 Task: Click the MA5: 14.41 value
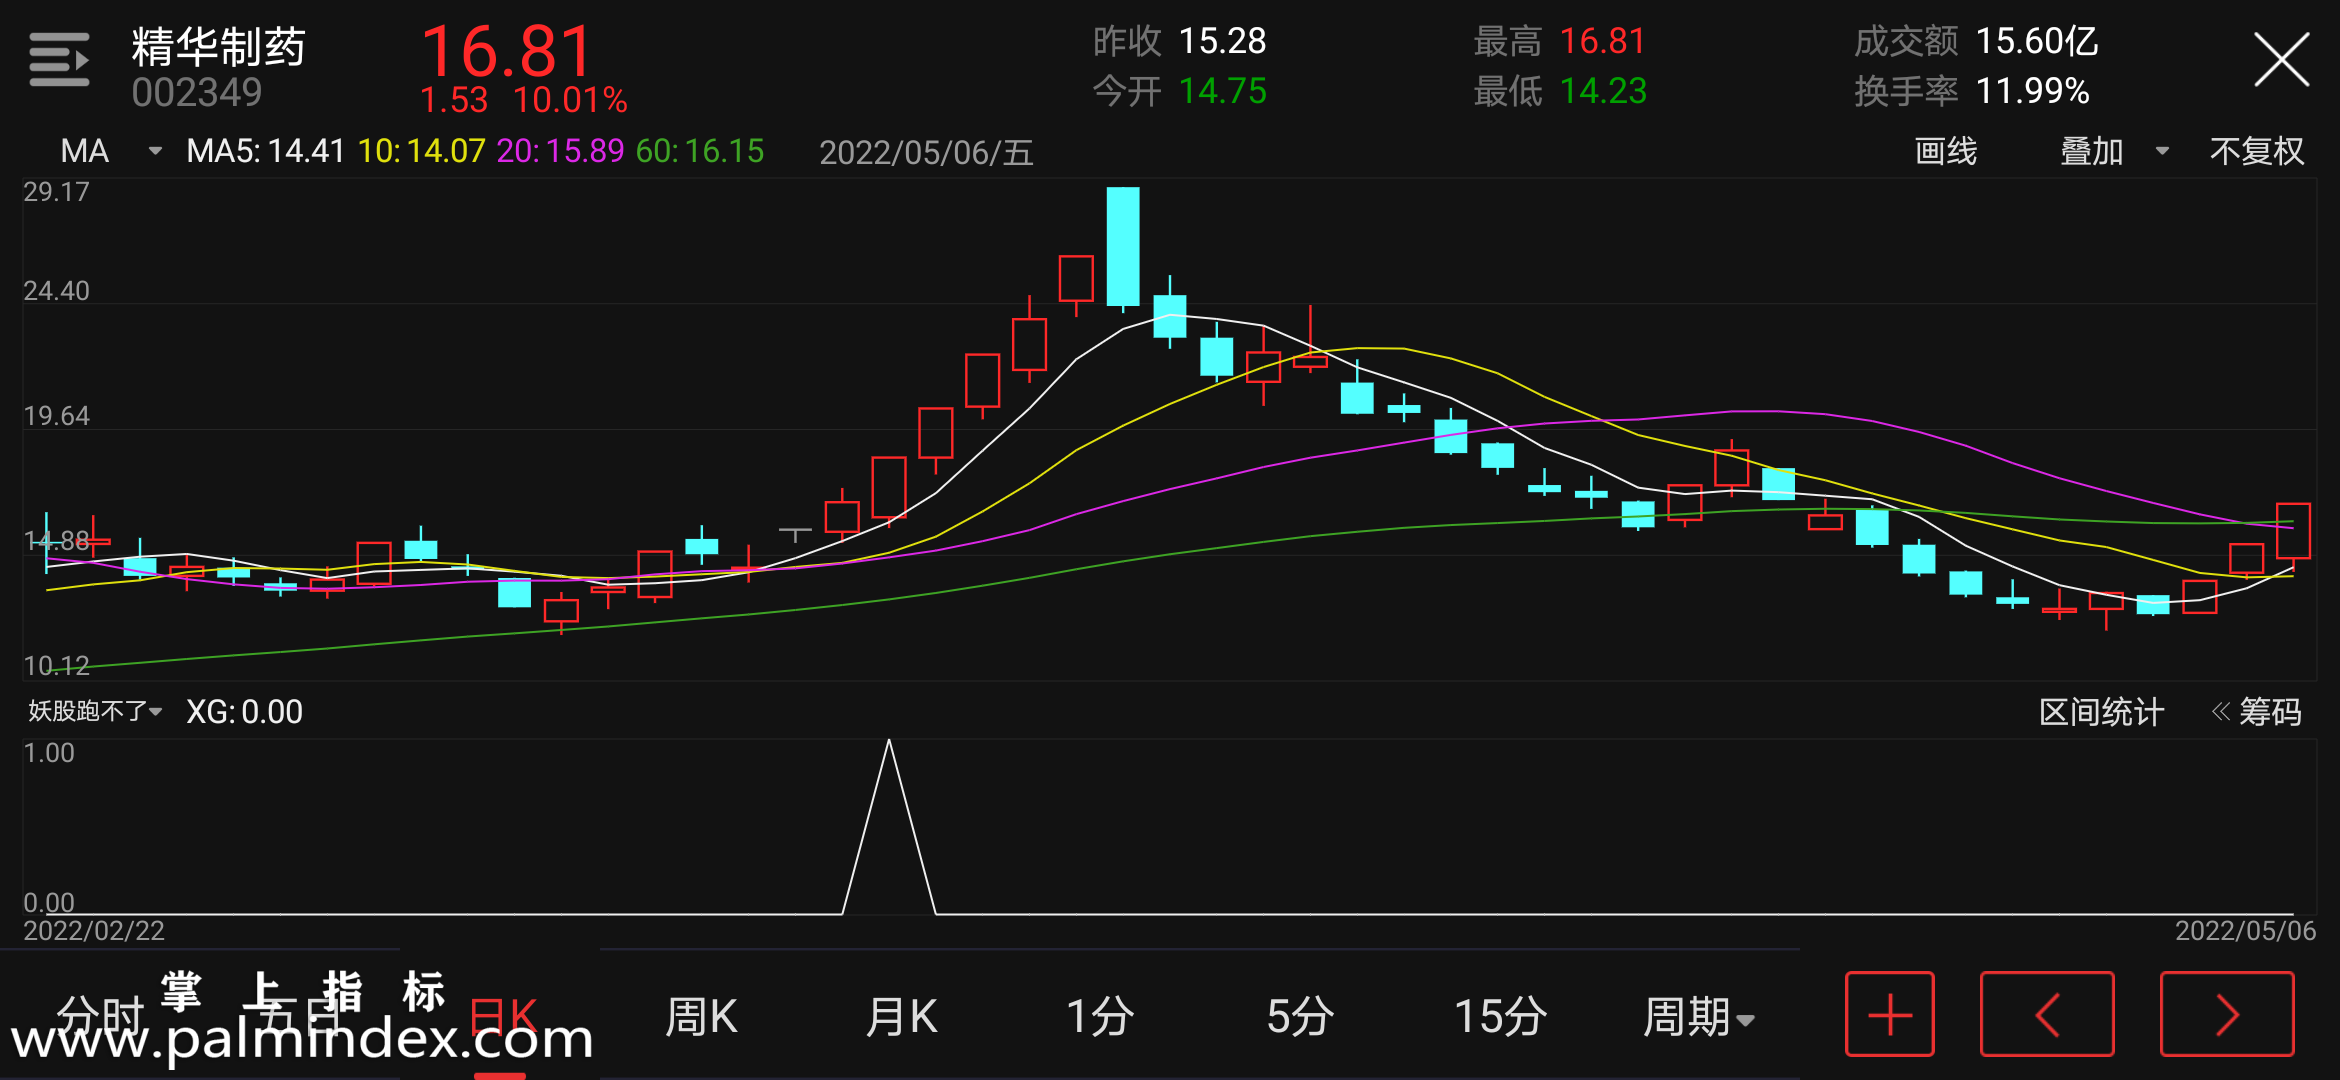coord(265,151)
